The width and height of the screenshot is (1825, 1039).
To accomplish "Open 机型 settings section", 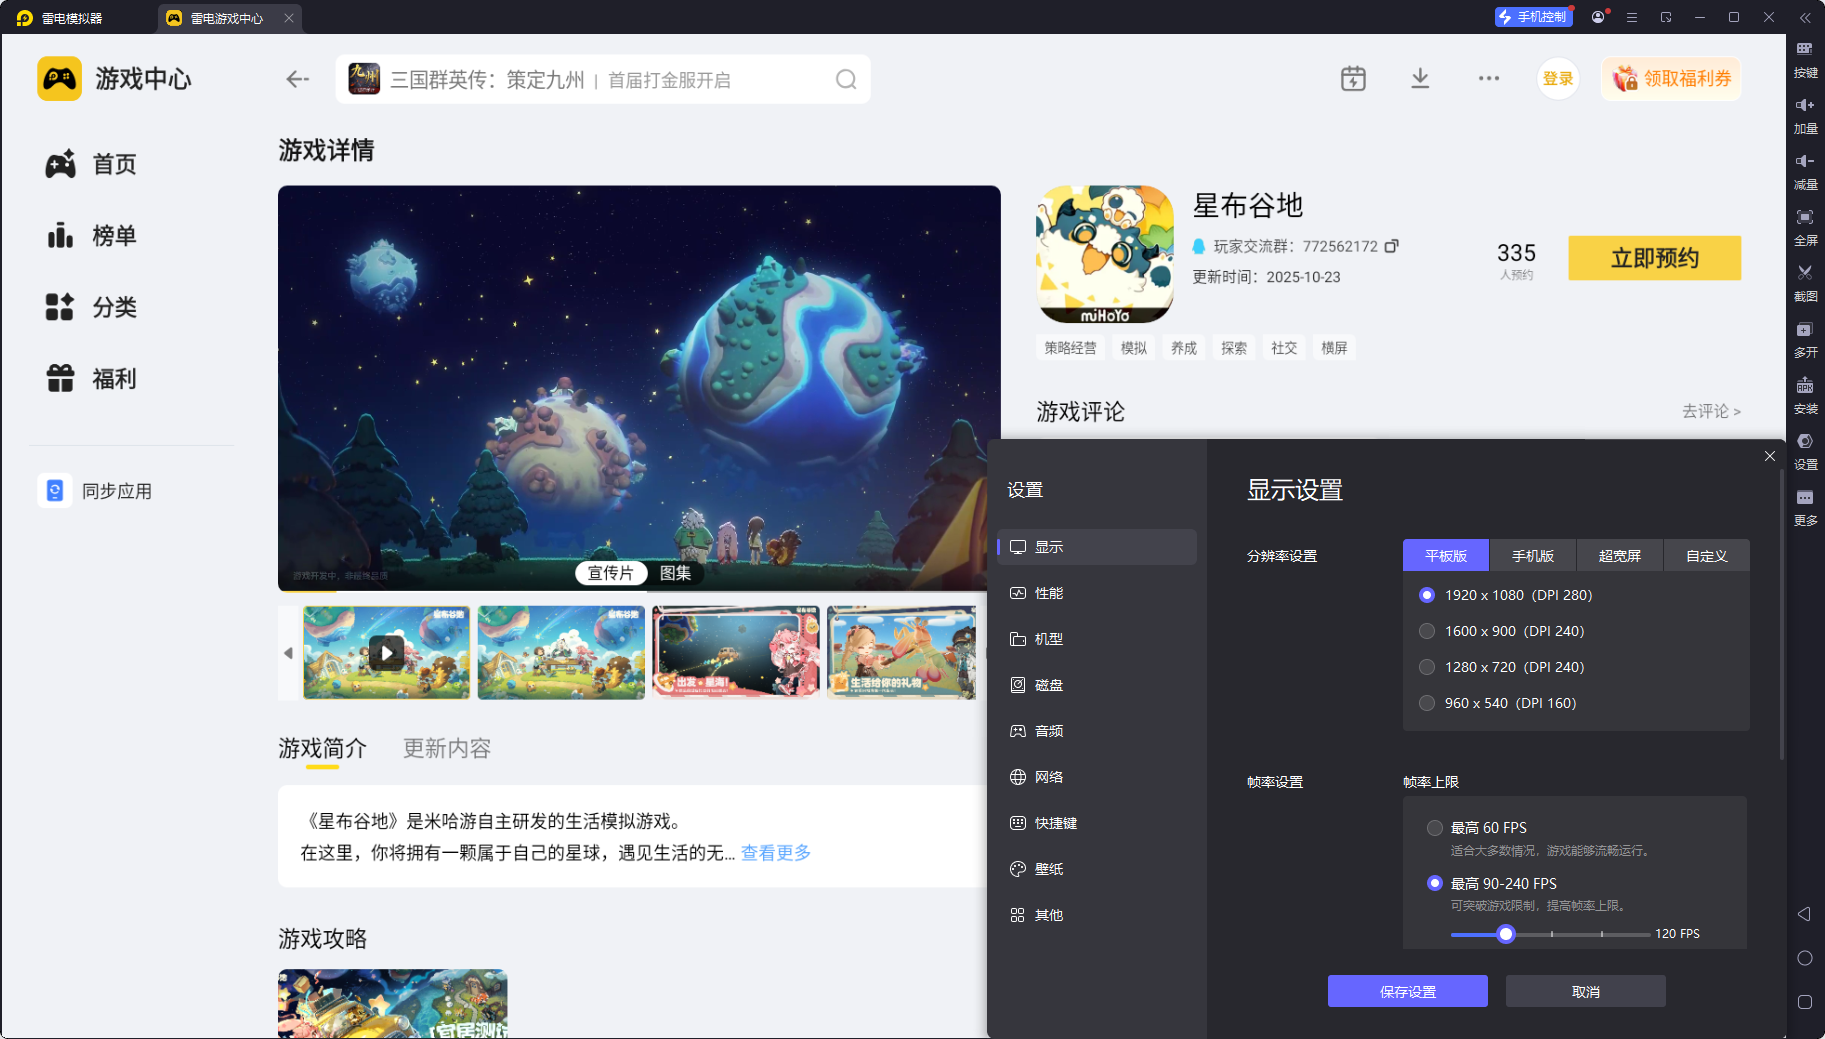I will coord(1097,639).
